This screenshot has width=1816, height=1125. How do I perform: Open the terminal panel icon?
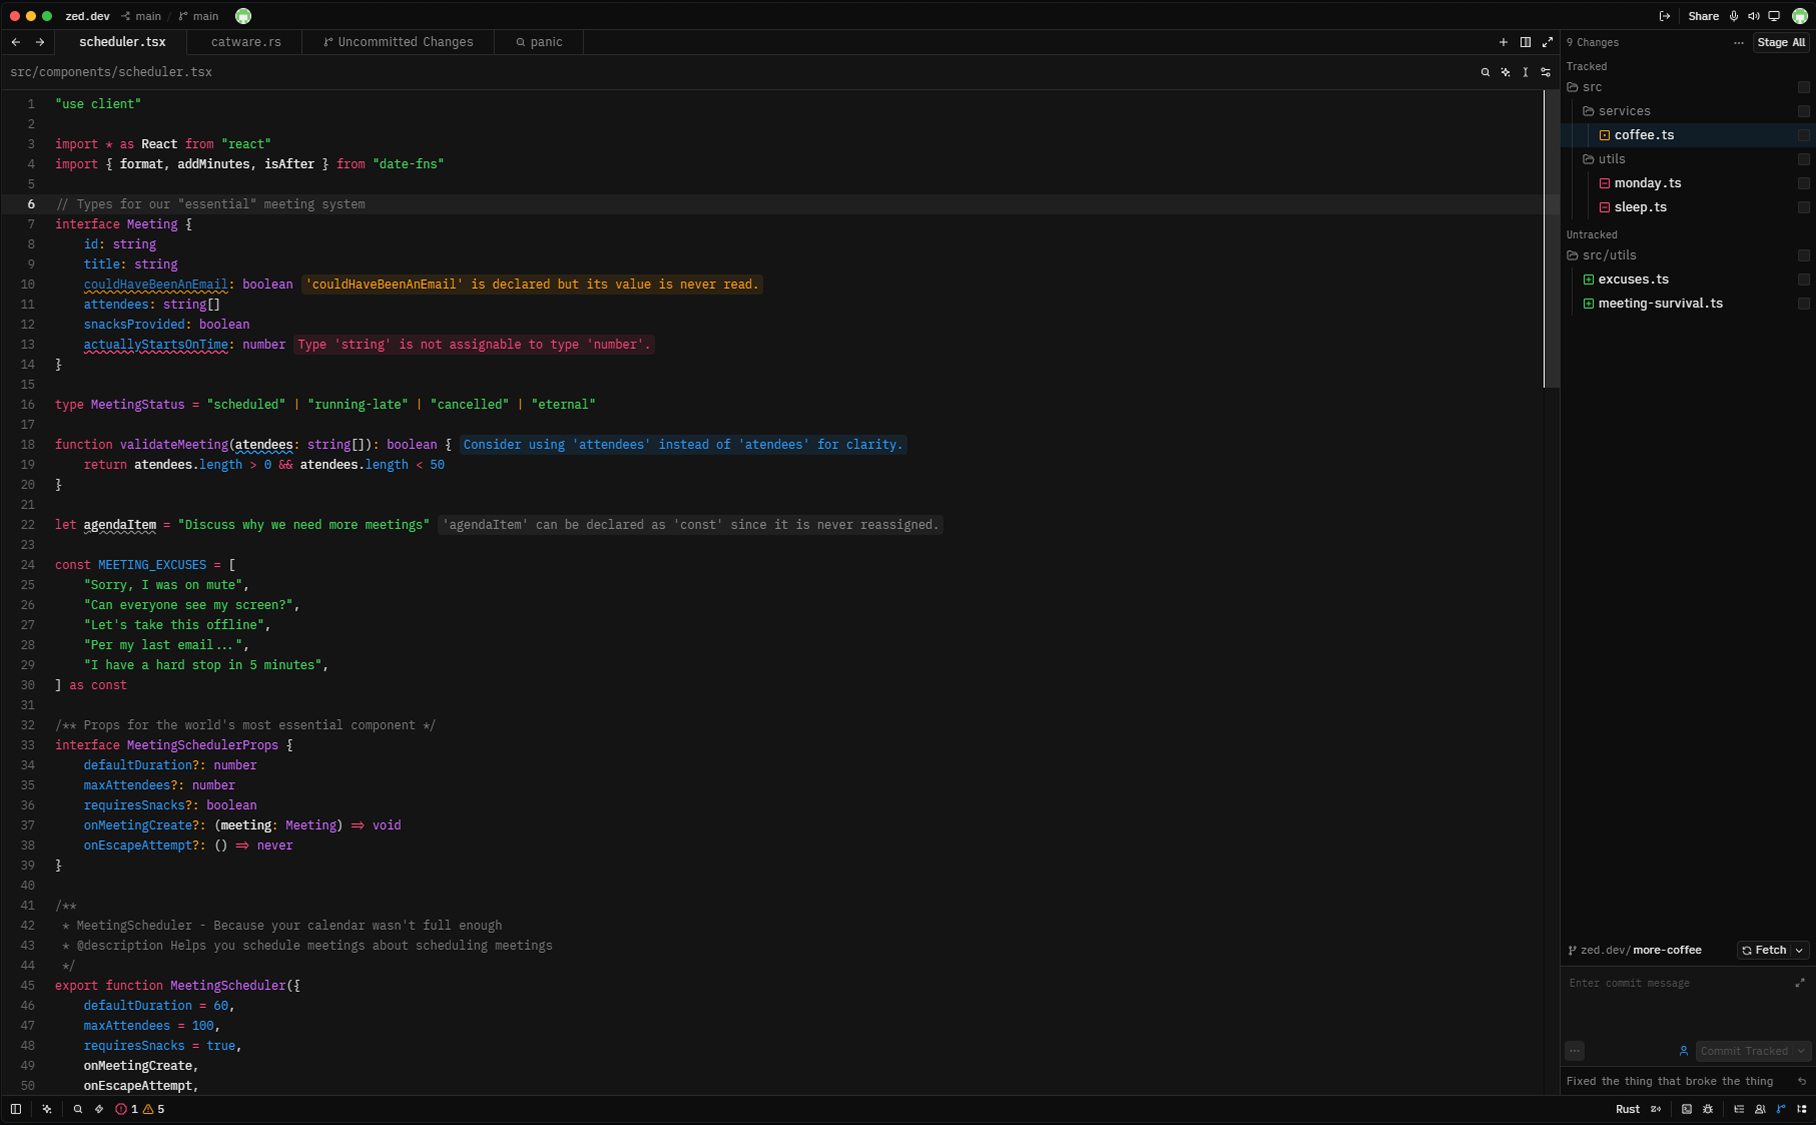tap(1687, 1109)
